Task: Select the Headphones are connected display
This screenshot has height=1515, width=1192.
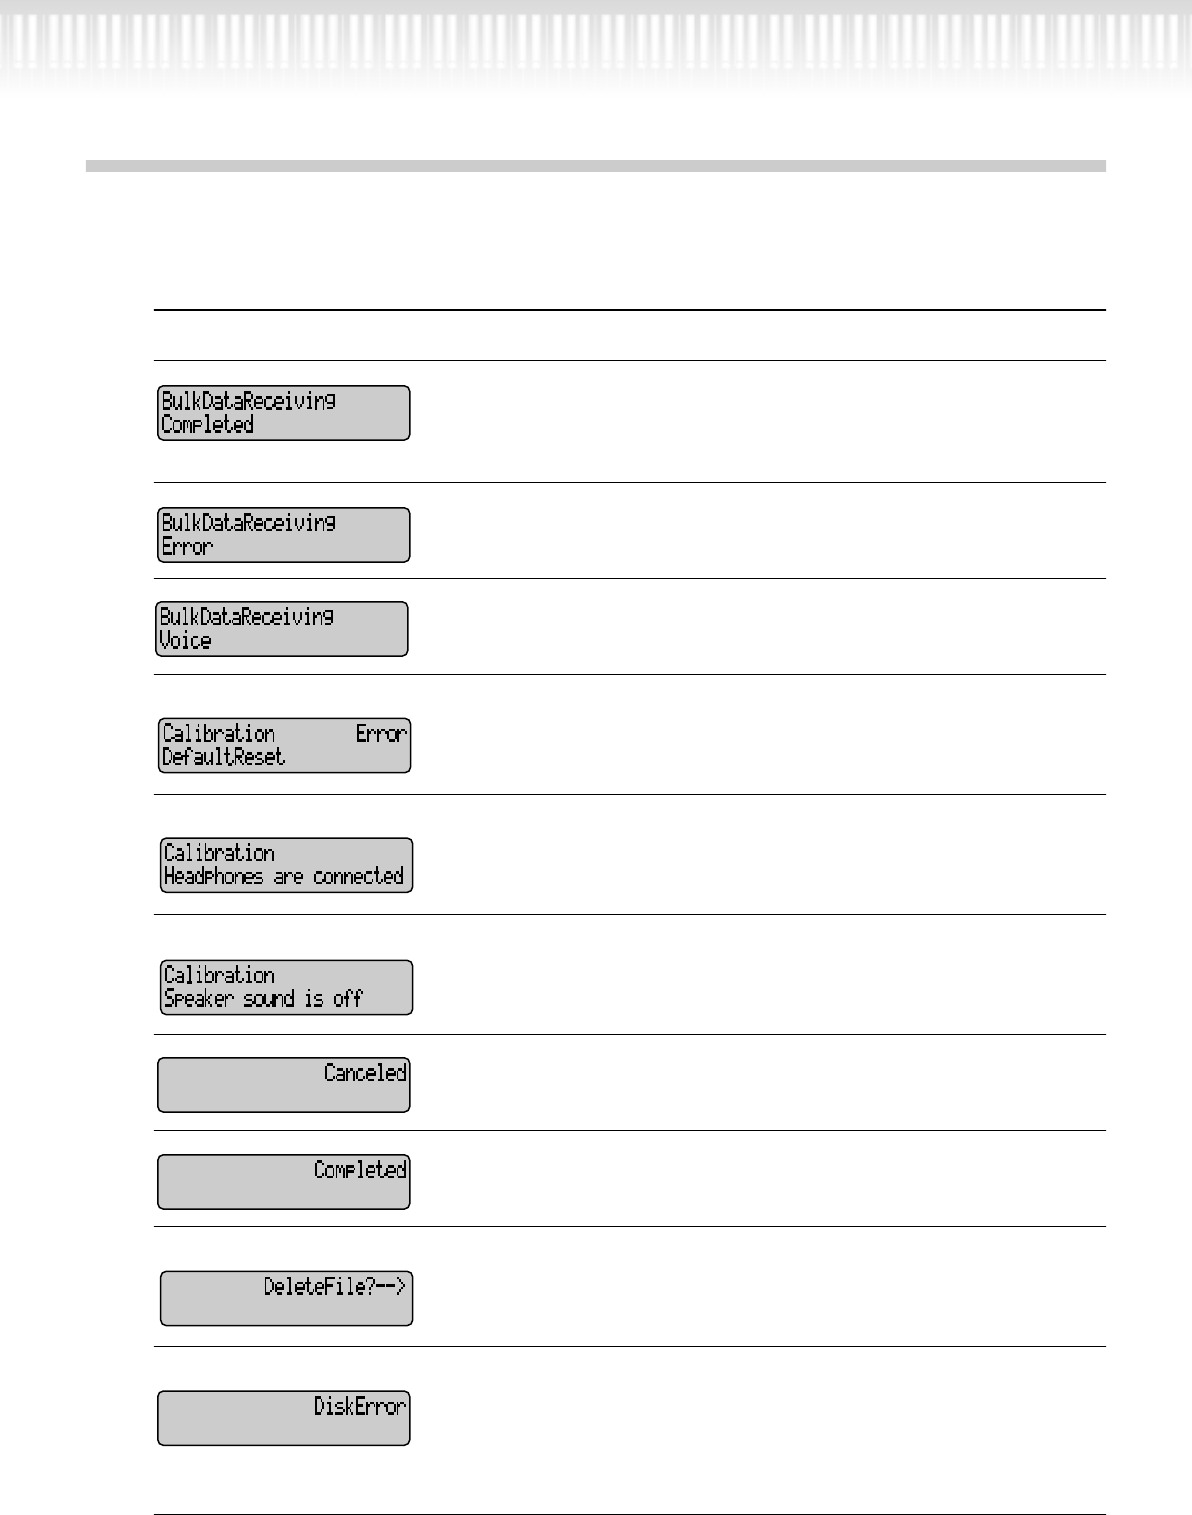Action: 286,865
